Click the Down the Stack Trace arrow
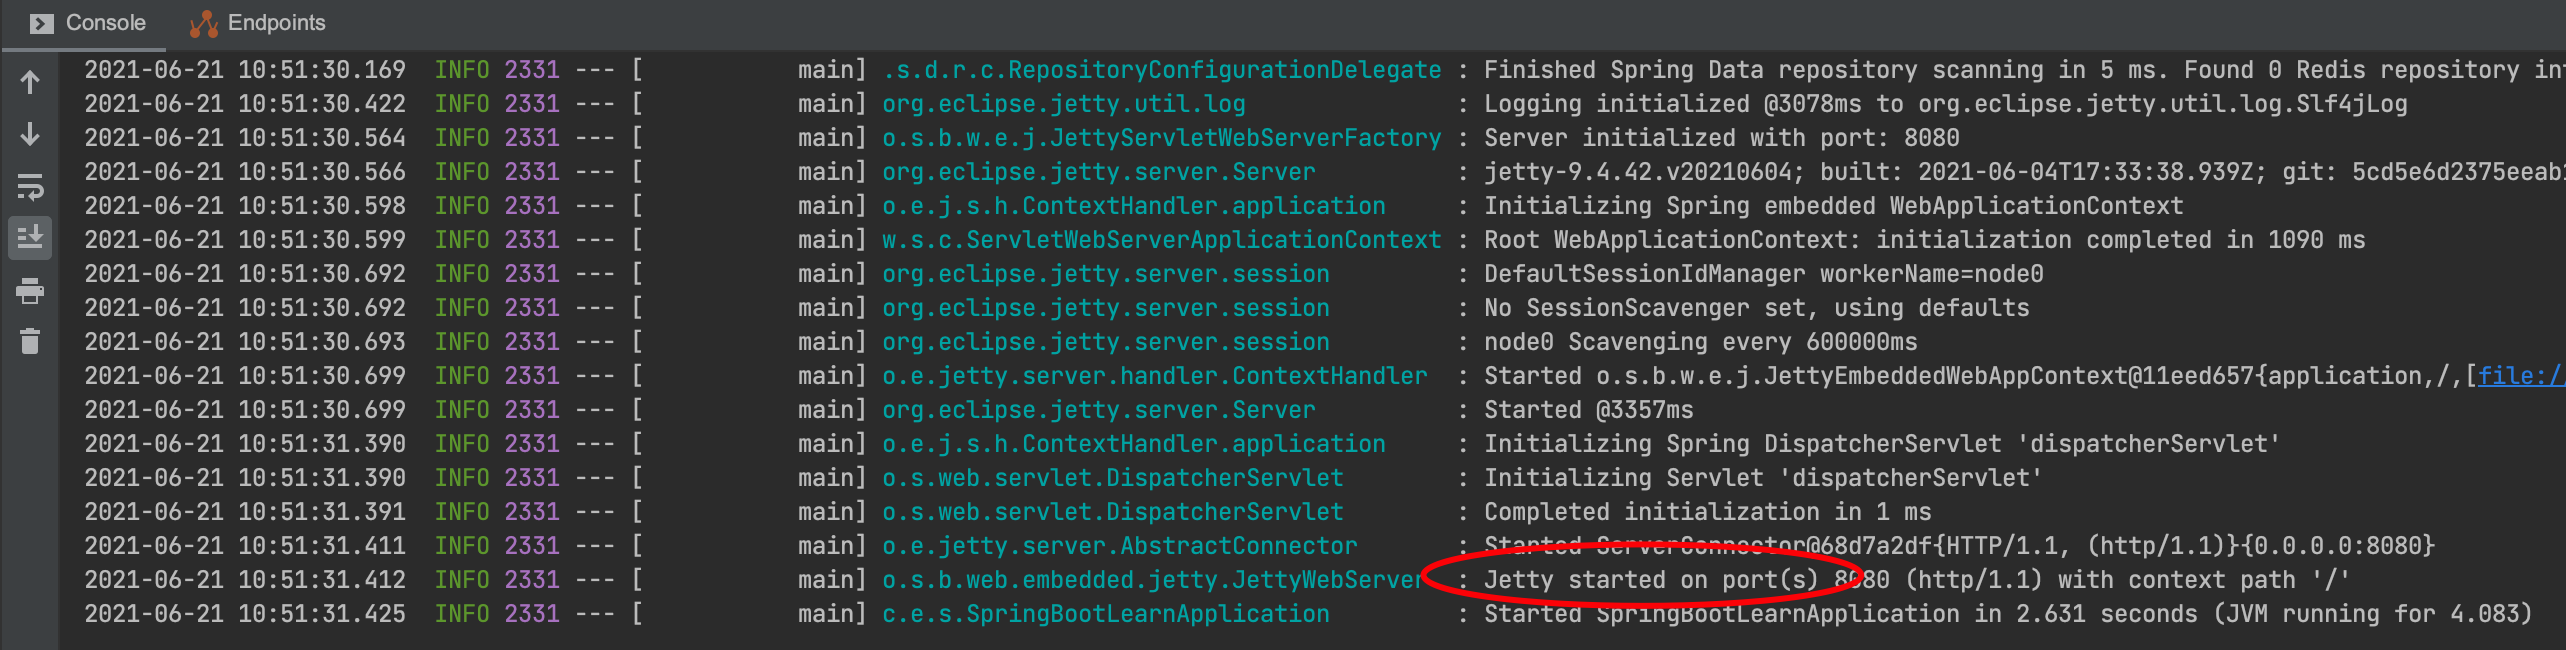The height and width of the screenshot is (650, 2566). coord(30,134)
